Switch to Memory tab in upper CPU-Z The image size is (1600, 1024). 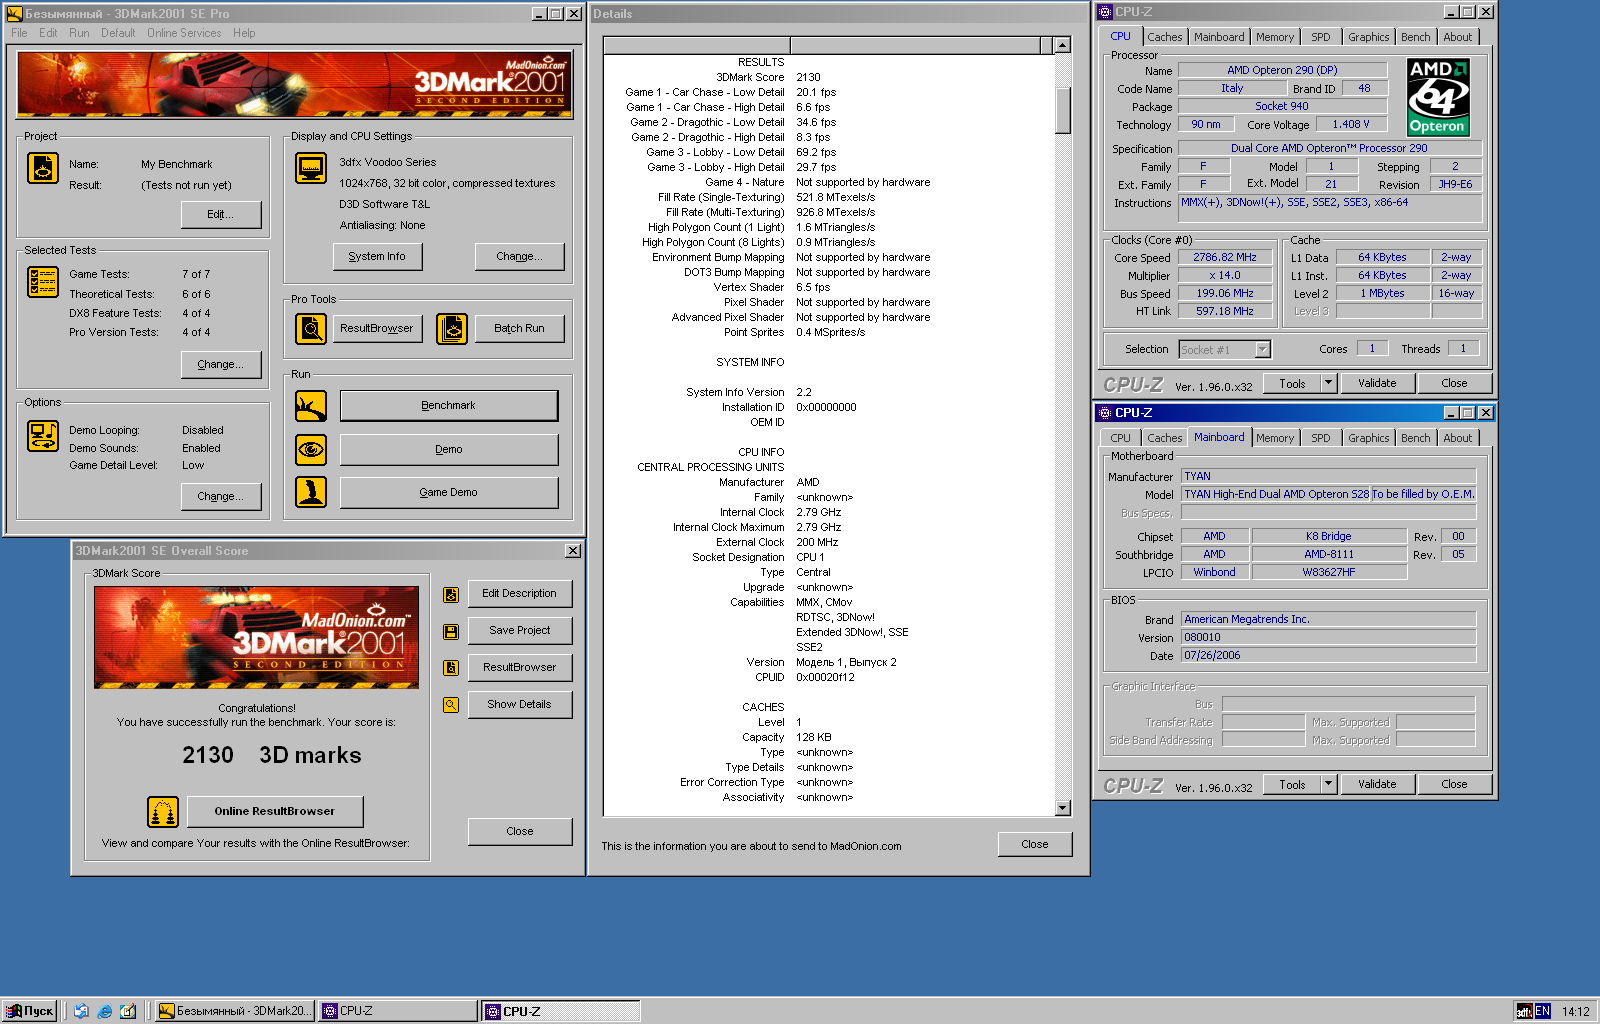(1275, 37)
